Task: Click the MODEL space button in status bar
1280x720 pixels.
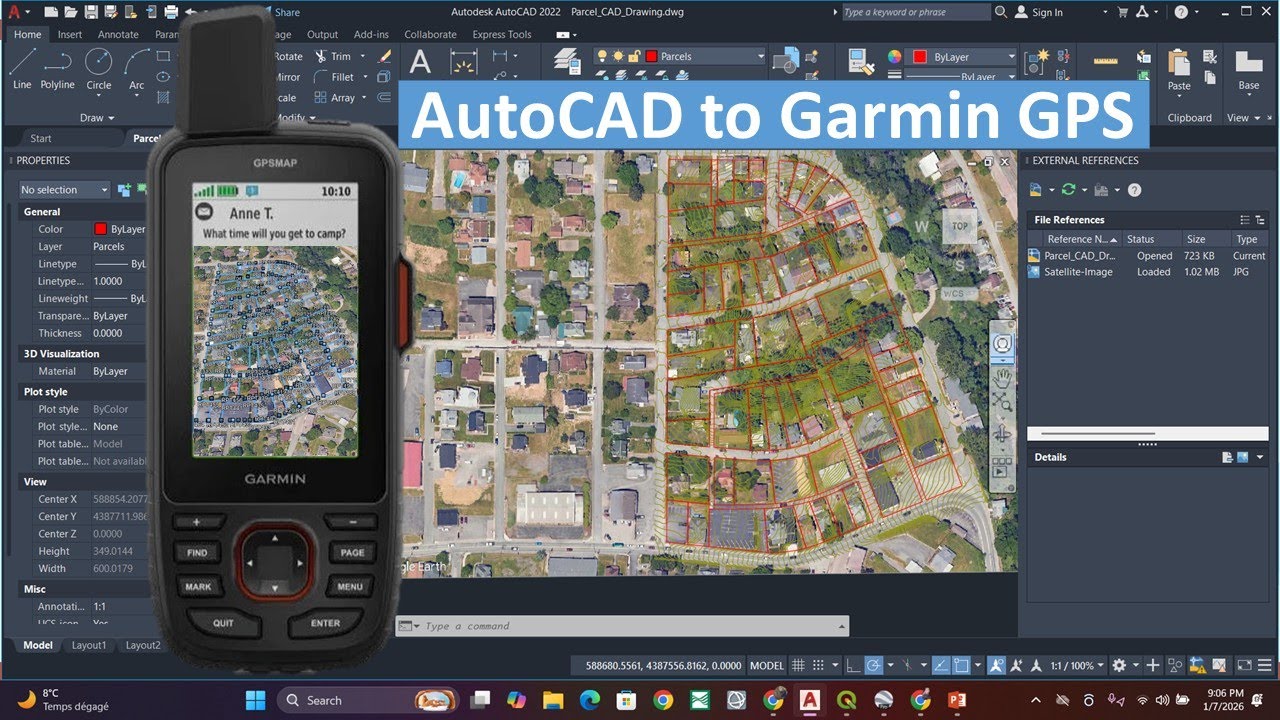Action: tap(767, 665)
